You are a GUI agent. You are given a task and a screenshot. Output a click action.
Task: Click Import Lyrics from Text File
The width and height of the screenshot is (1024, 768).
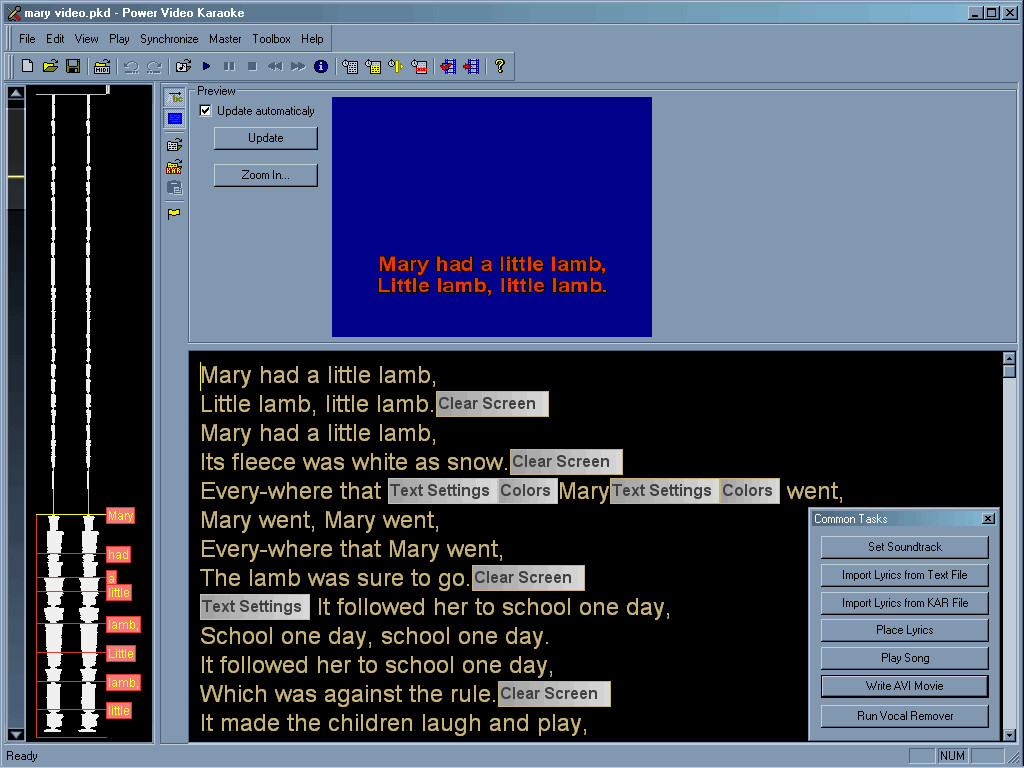pos(904,575)
